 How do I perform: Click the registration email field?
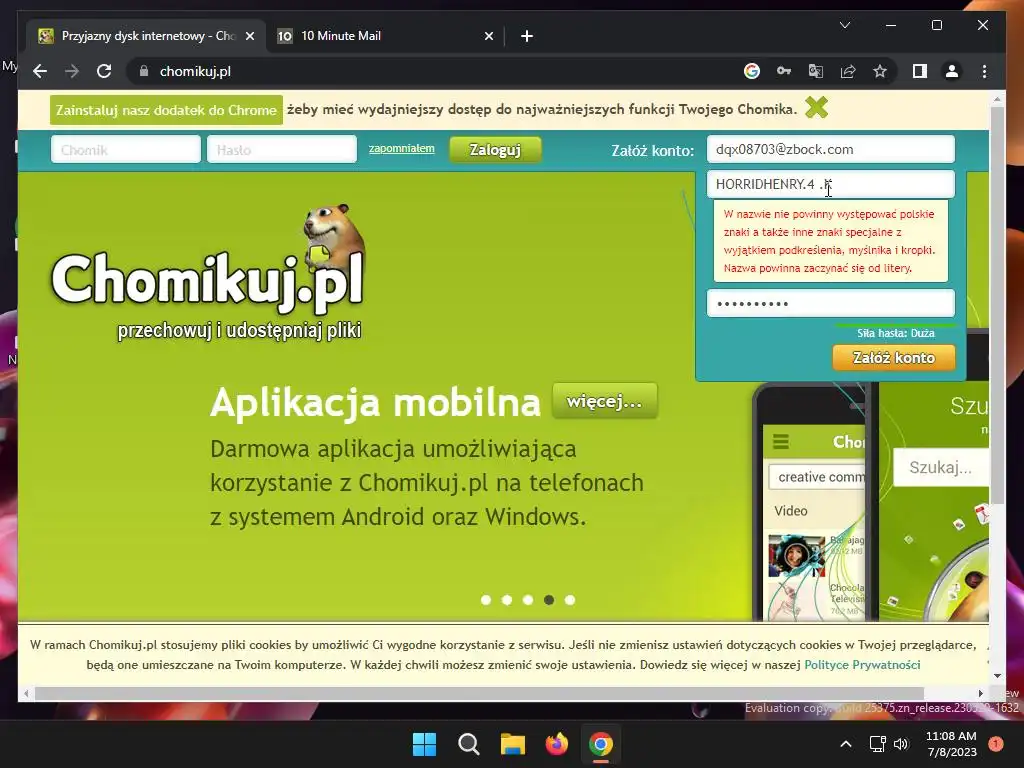pyautogui.click(x=830, y=149)
